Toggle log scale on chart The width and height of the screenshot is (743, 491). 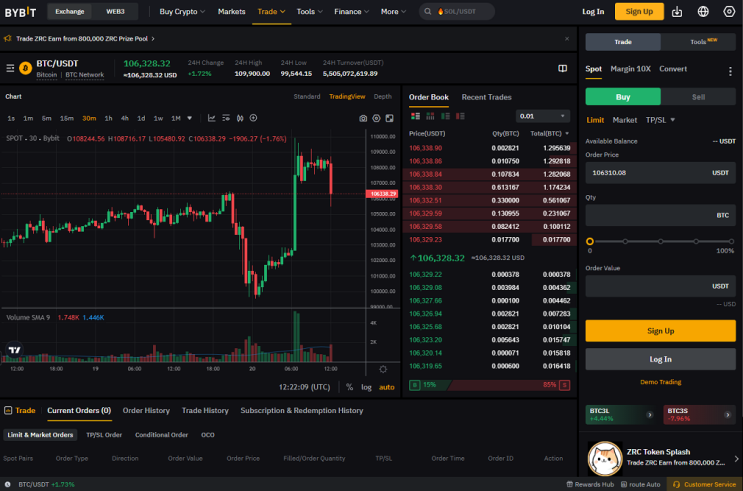coord(366,387)
